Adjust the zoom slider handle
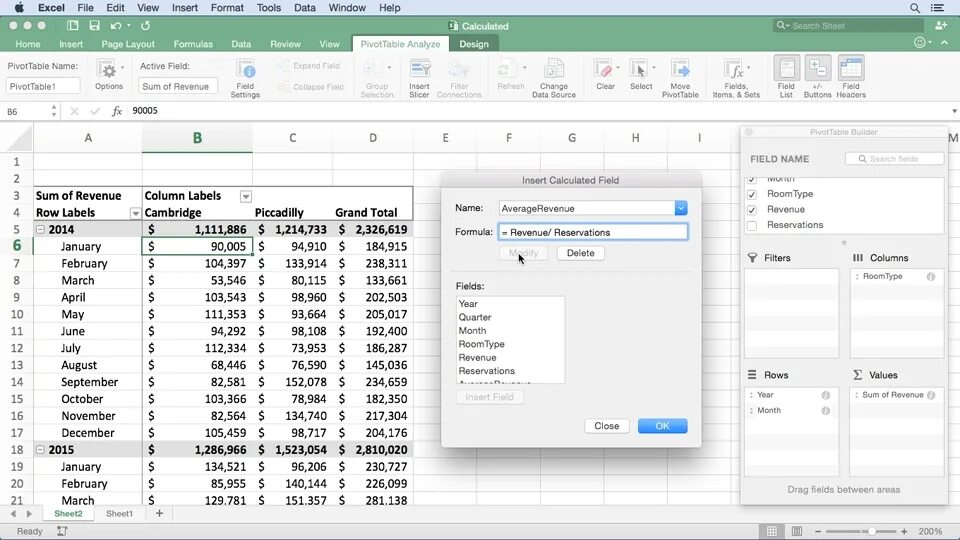This screenshot has height=540, width=960. coord(872,531)
